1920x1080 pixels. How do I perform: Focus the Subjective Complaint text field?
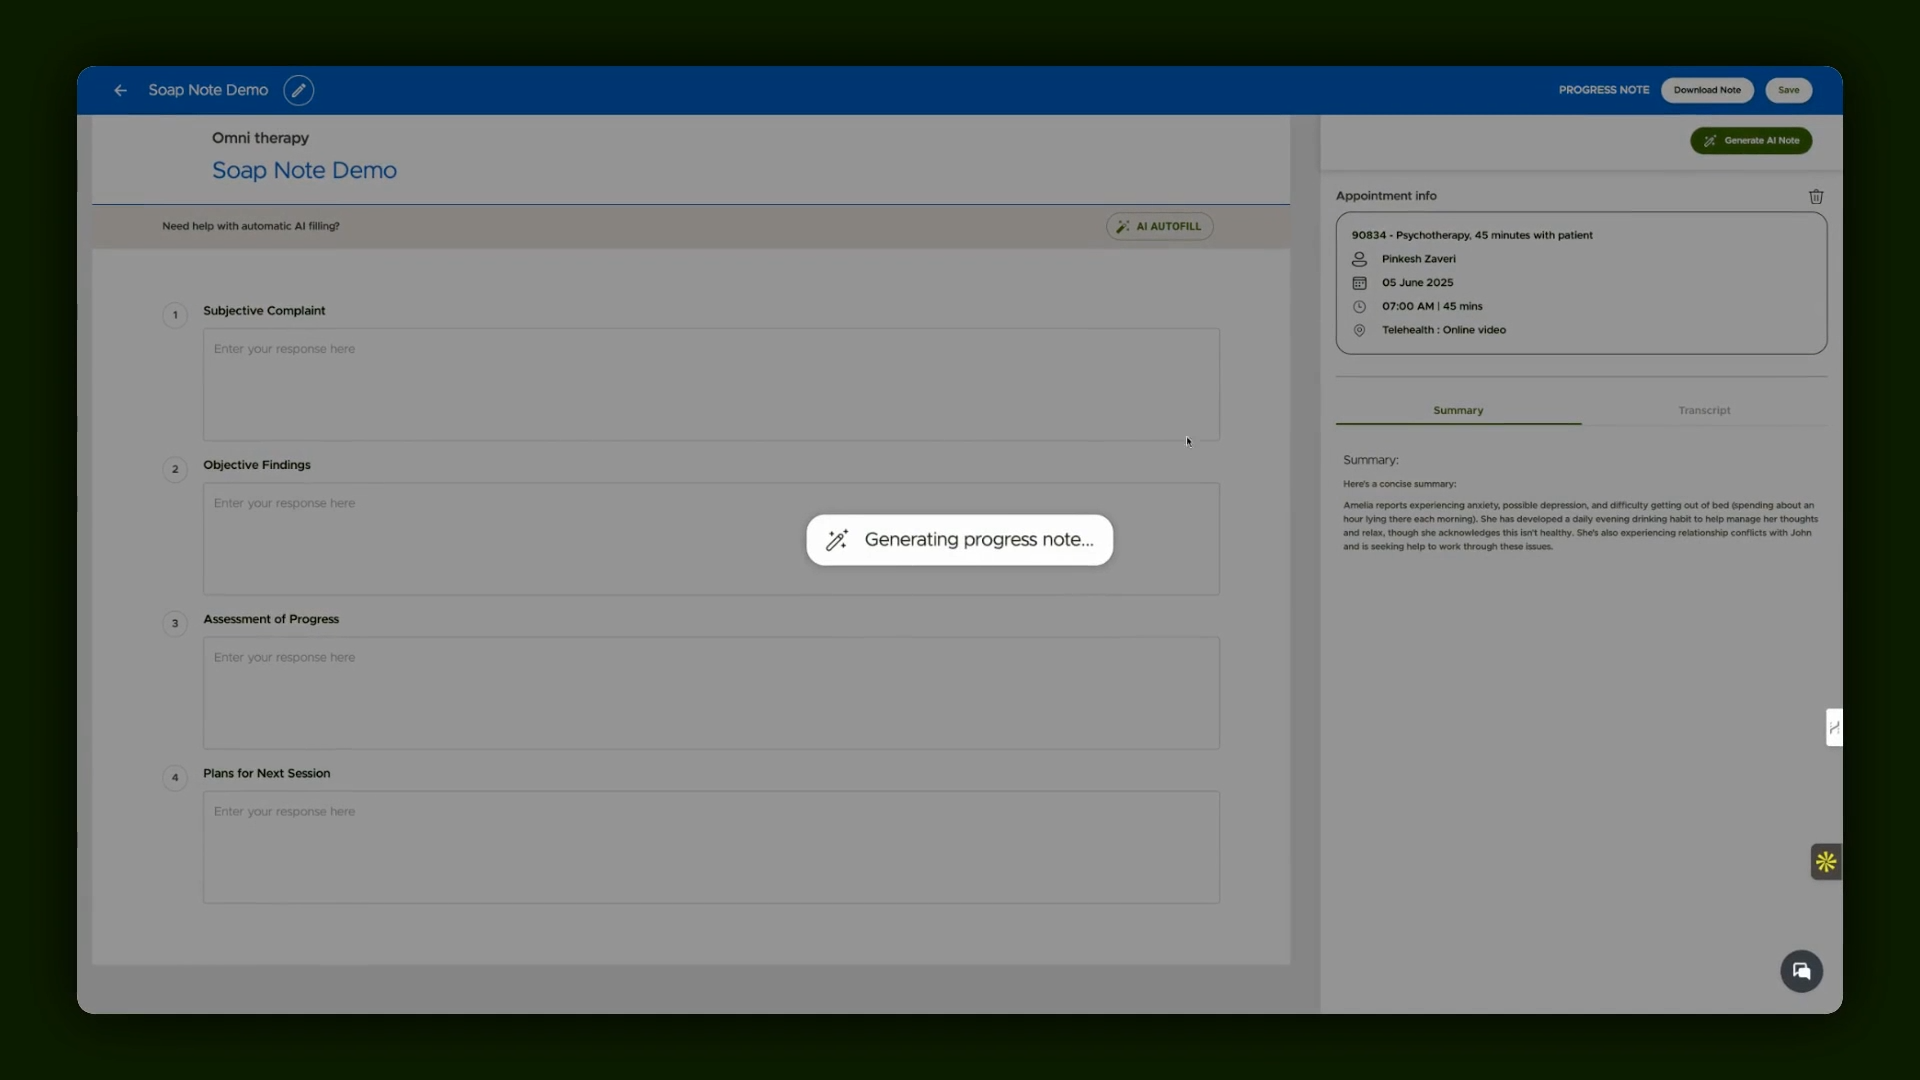(711, 384)
